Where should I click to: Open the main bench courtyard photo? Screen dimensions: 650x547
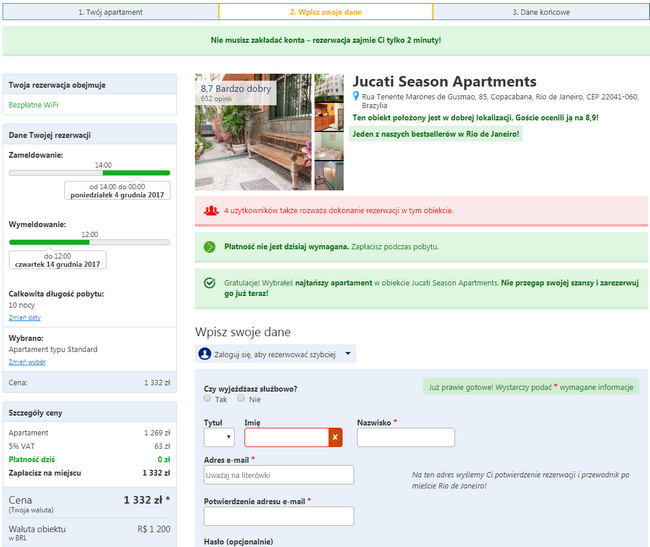click(253, 132)
